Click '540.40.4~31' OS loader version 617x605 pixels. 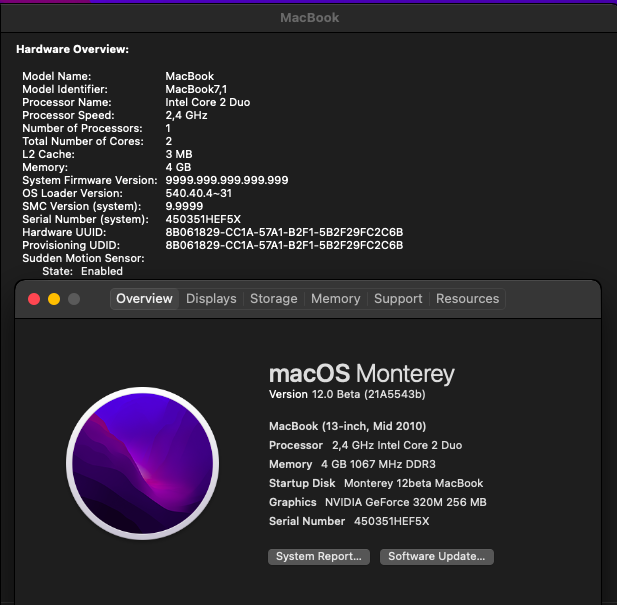pyautogui.click(x=198, y=193)
